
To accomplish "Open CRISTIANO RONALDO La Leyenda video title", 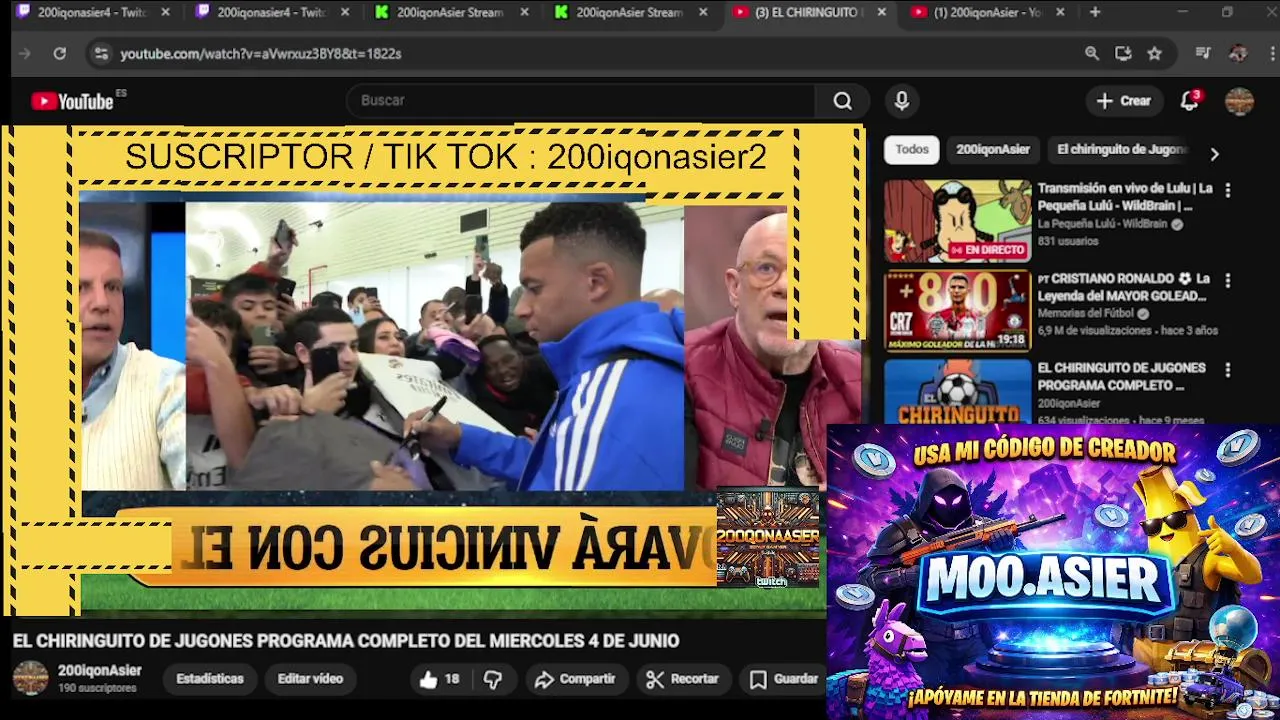I will (x=1124, y=287).
